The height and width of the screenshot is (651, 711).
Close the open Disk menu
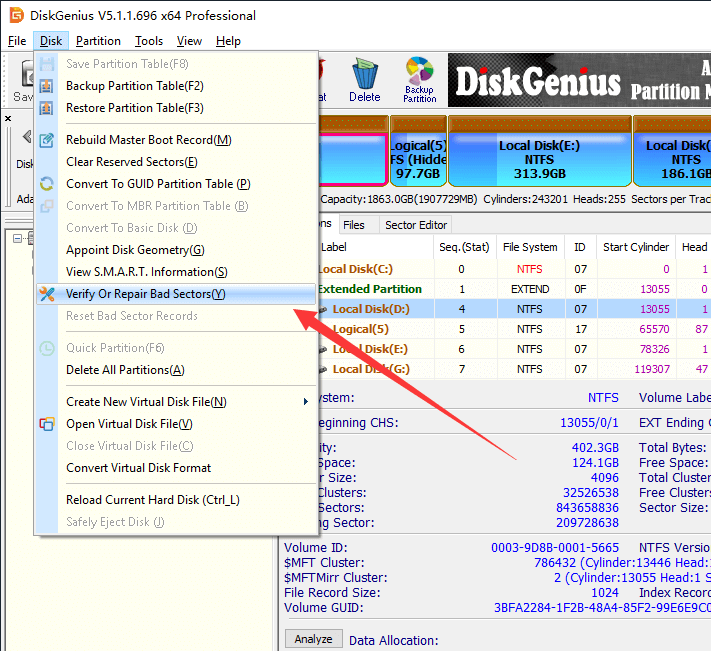(x=51, y=41)
